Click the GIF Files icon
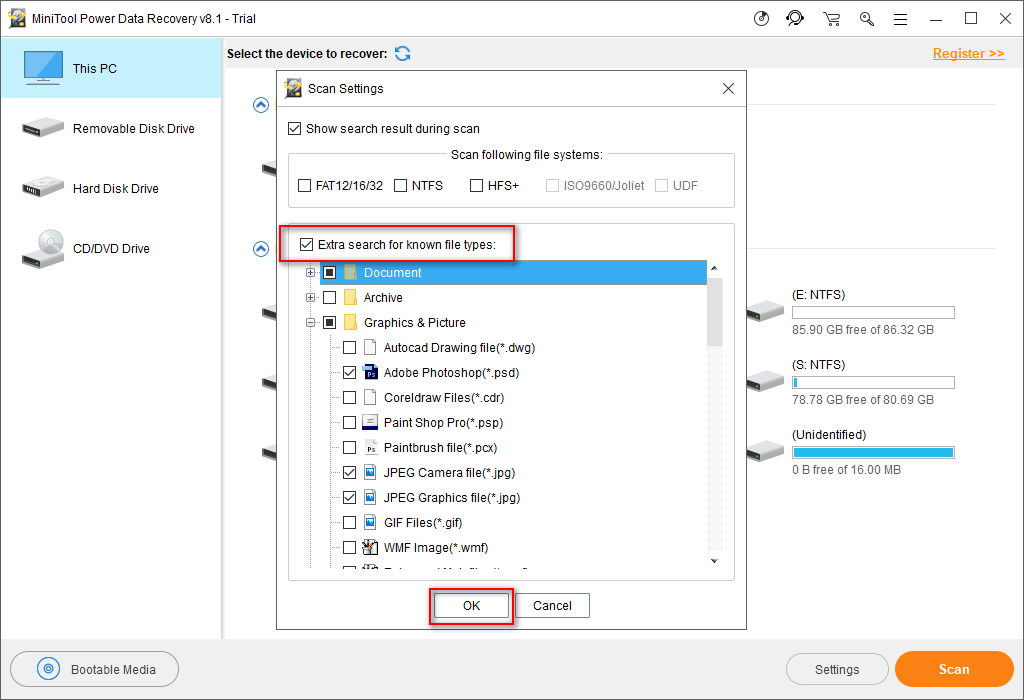Viewport: 1024px width, 700px height. pyautogui.click(x=370, y=522)
